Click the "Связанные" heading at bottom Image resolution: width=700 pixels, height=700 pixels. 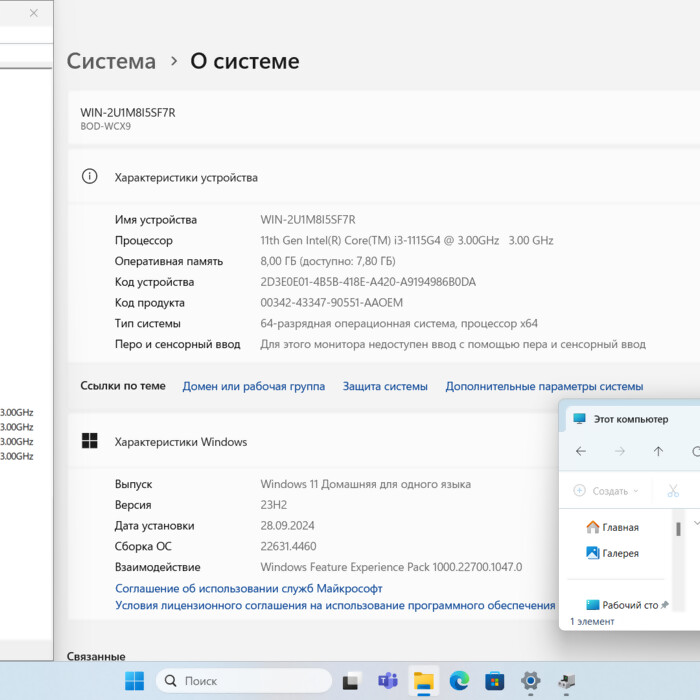(96, 656)
